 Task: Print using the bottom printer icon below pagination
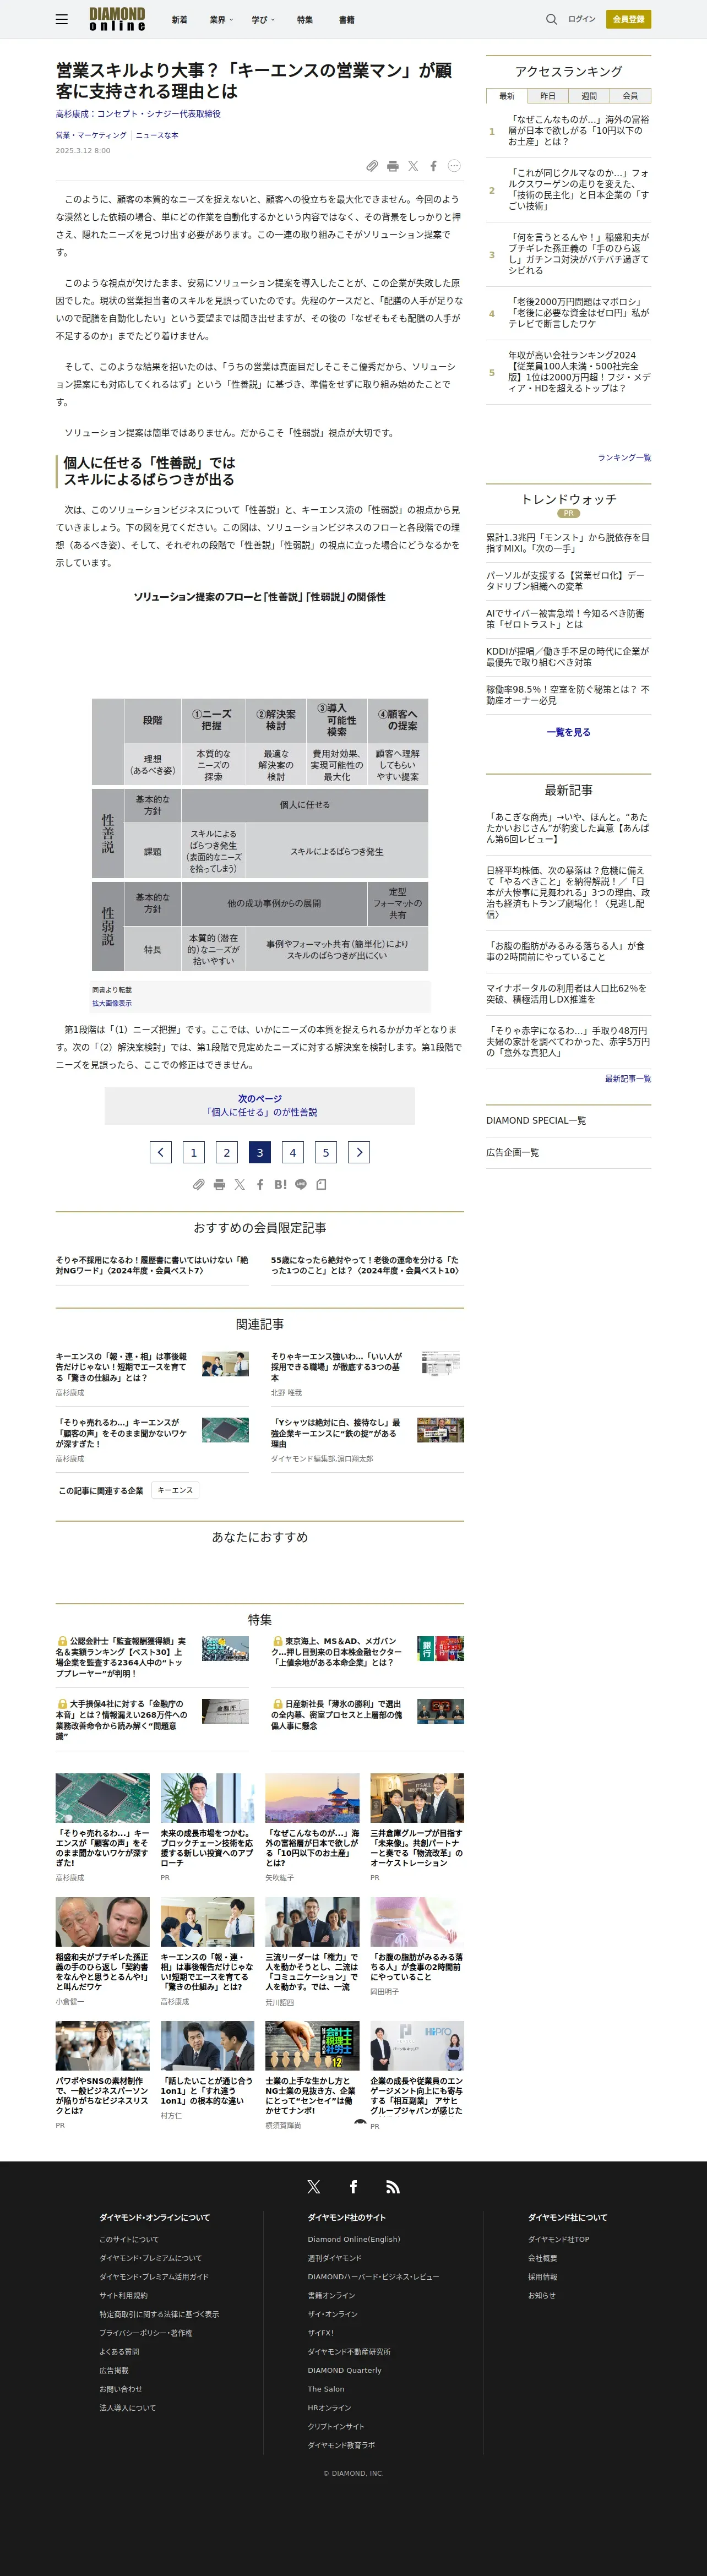(219, 1184)
